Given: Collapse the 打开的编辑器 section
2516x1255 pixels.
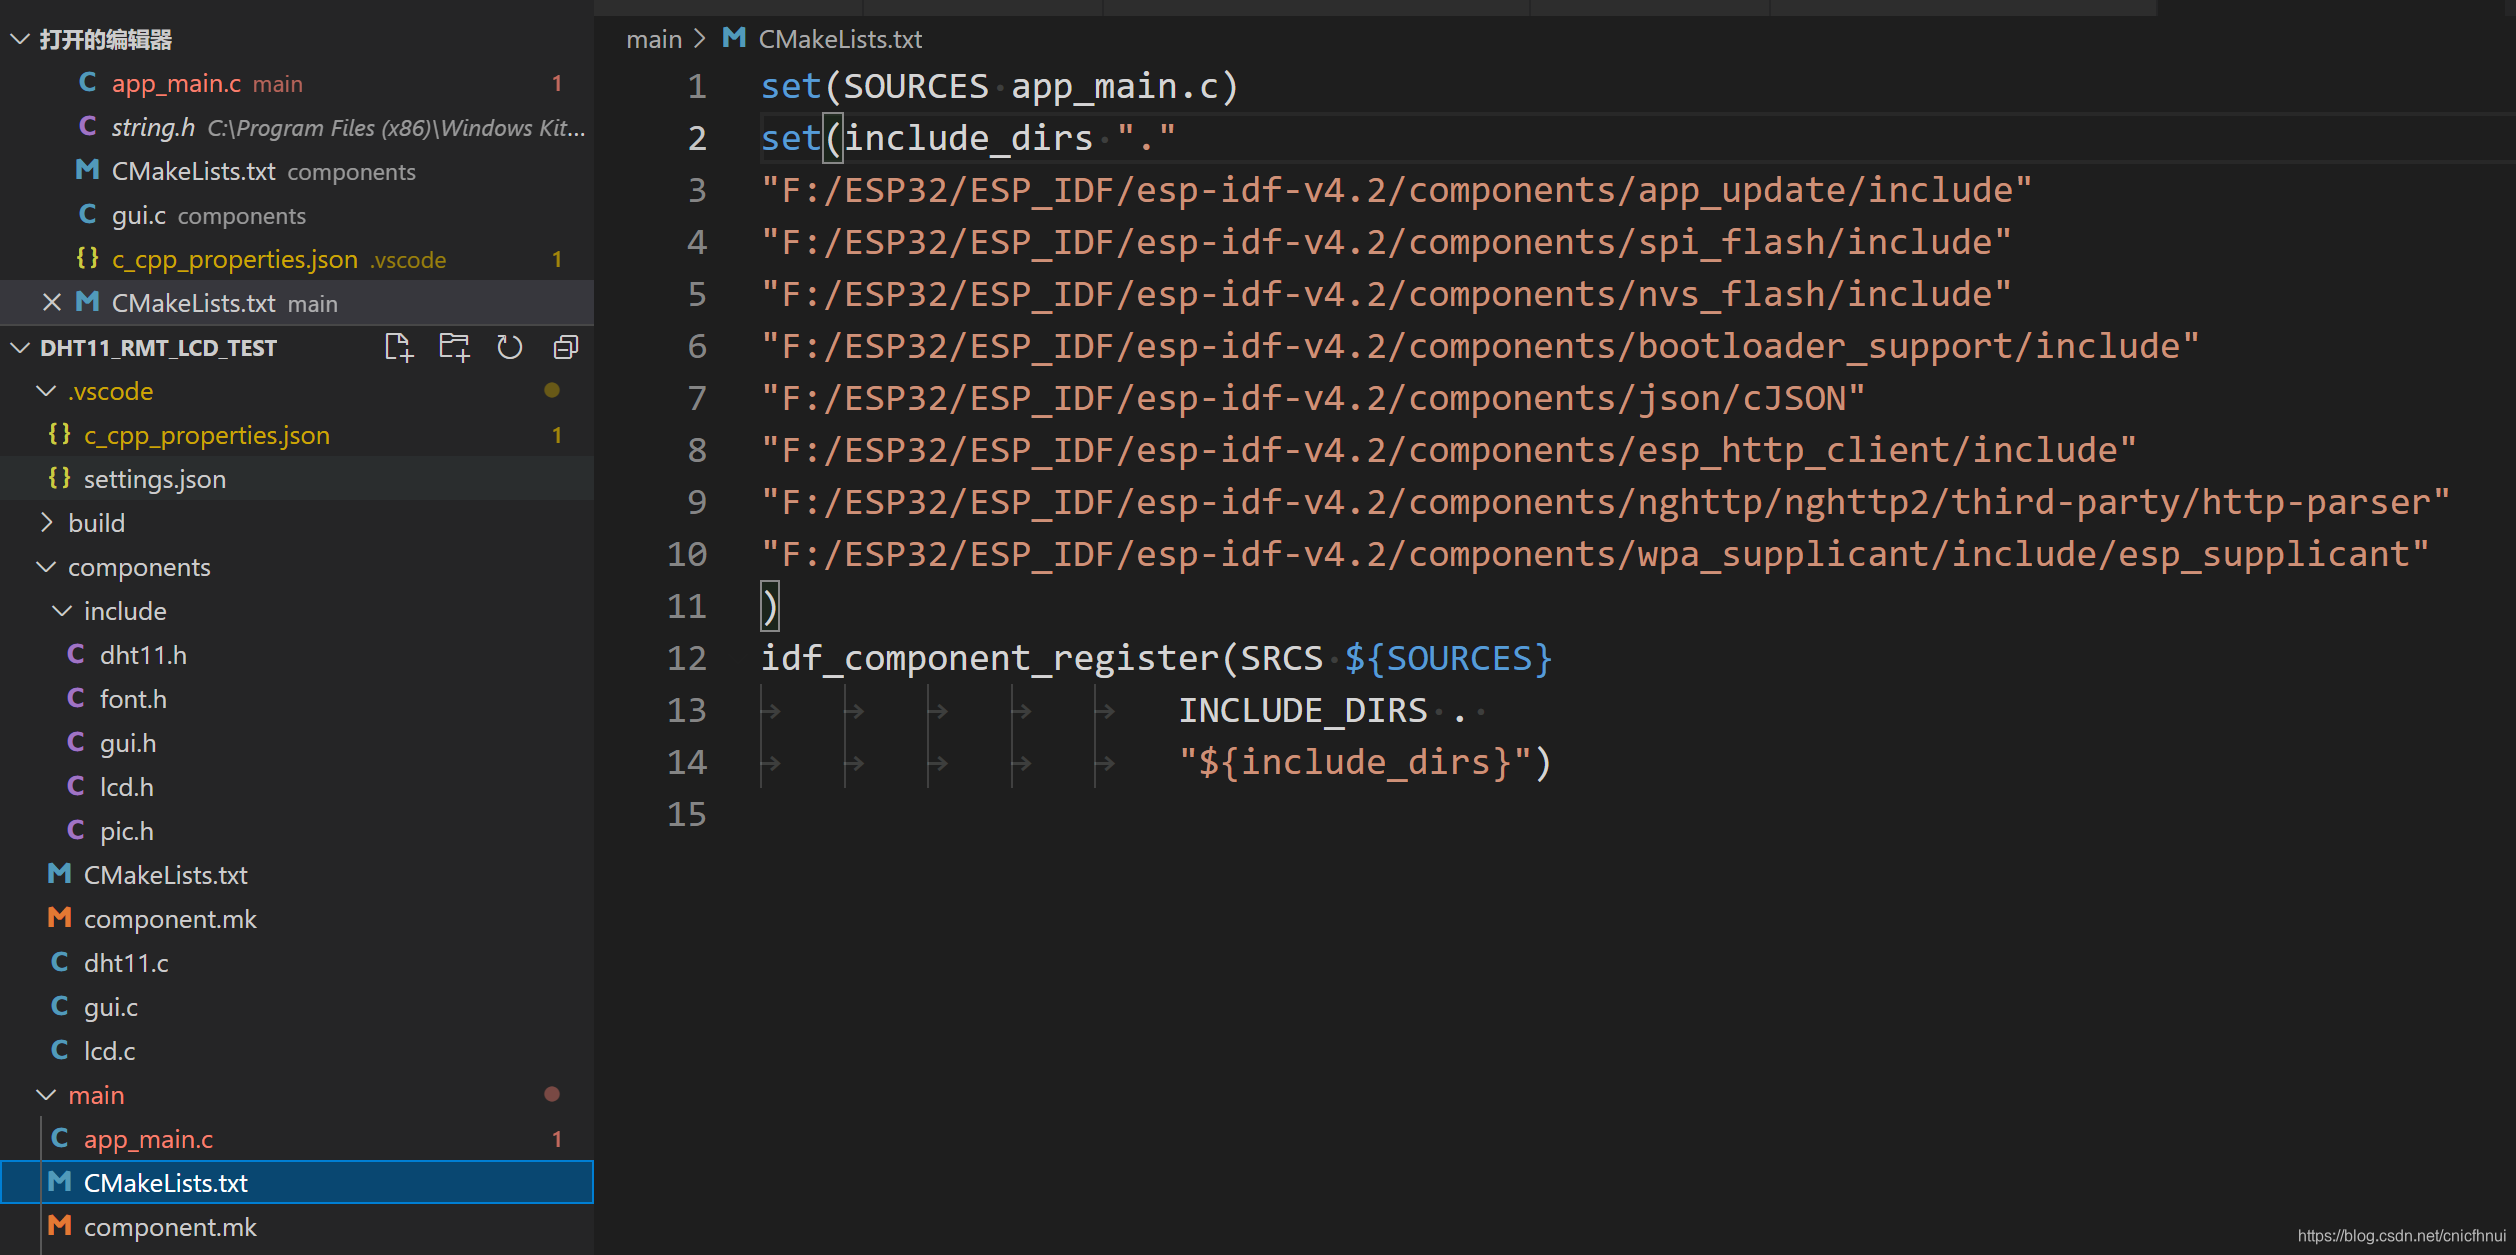Looking at the screenshot, I should [18, 39].
